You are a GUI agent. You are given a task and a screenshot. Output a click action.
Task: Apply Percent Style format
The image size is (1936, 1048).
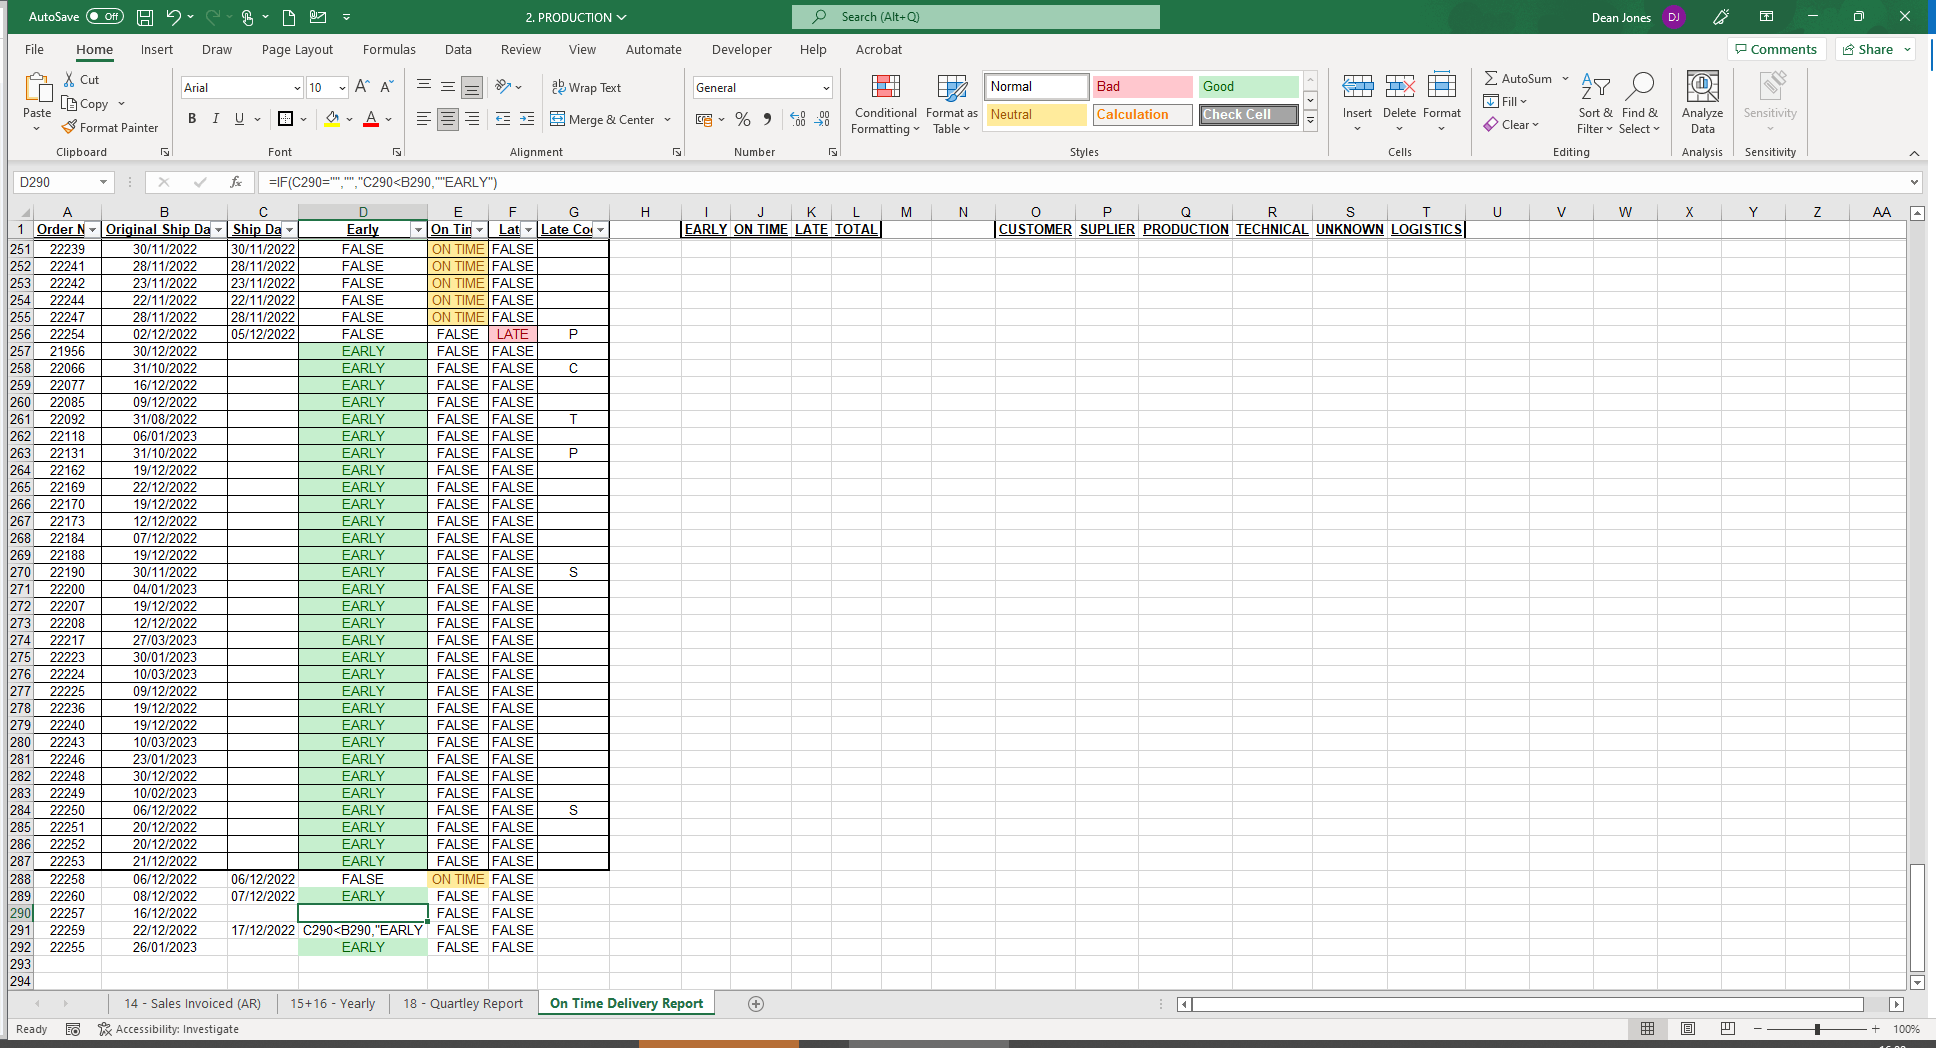(x=743, y=119)
